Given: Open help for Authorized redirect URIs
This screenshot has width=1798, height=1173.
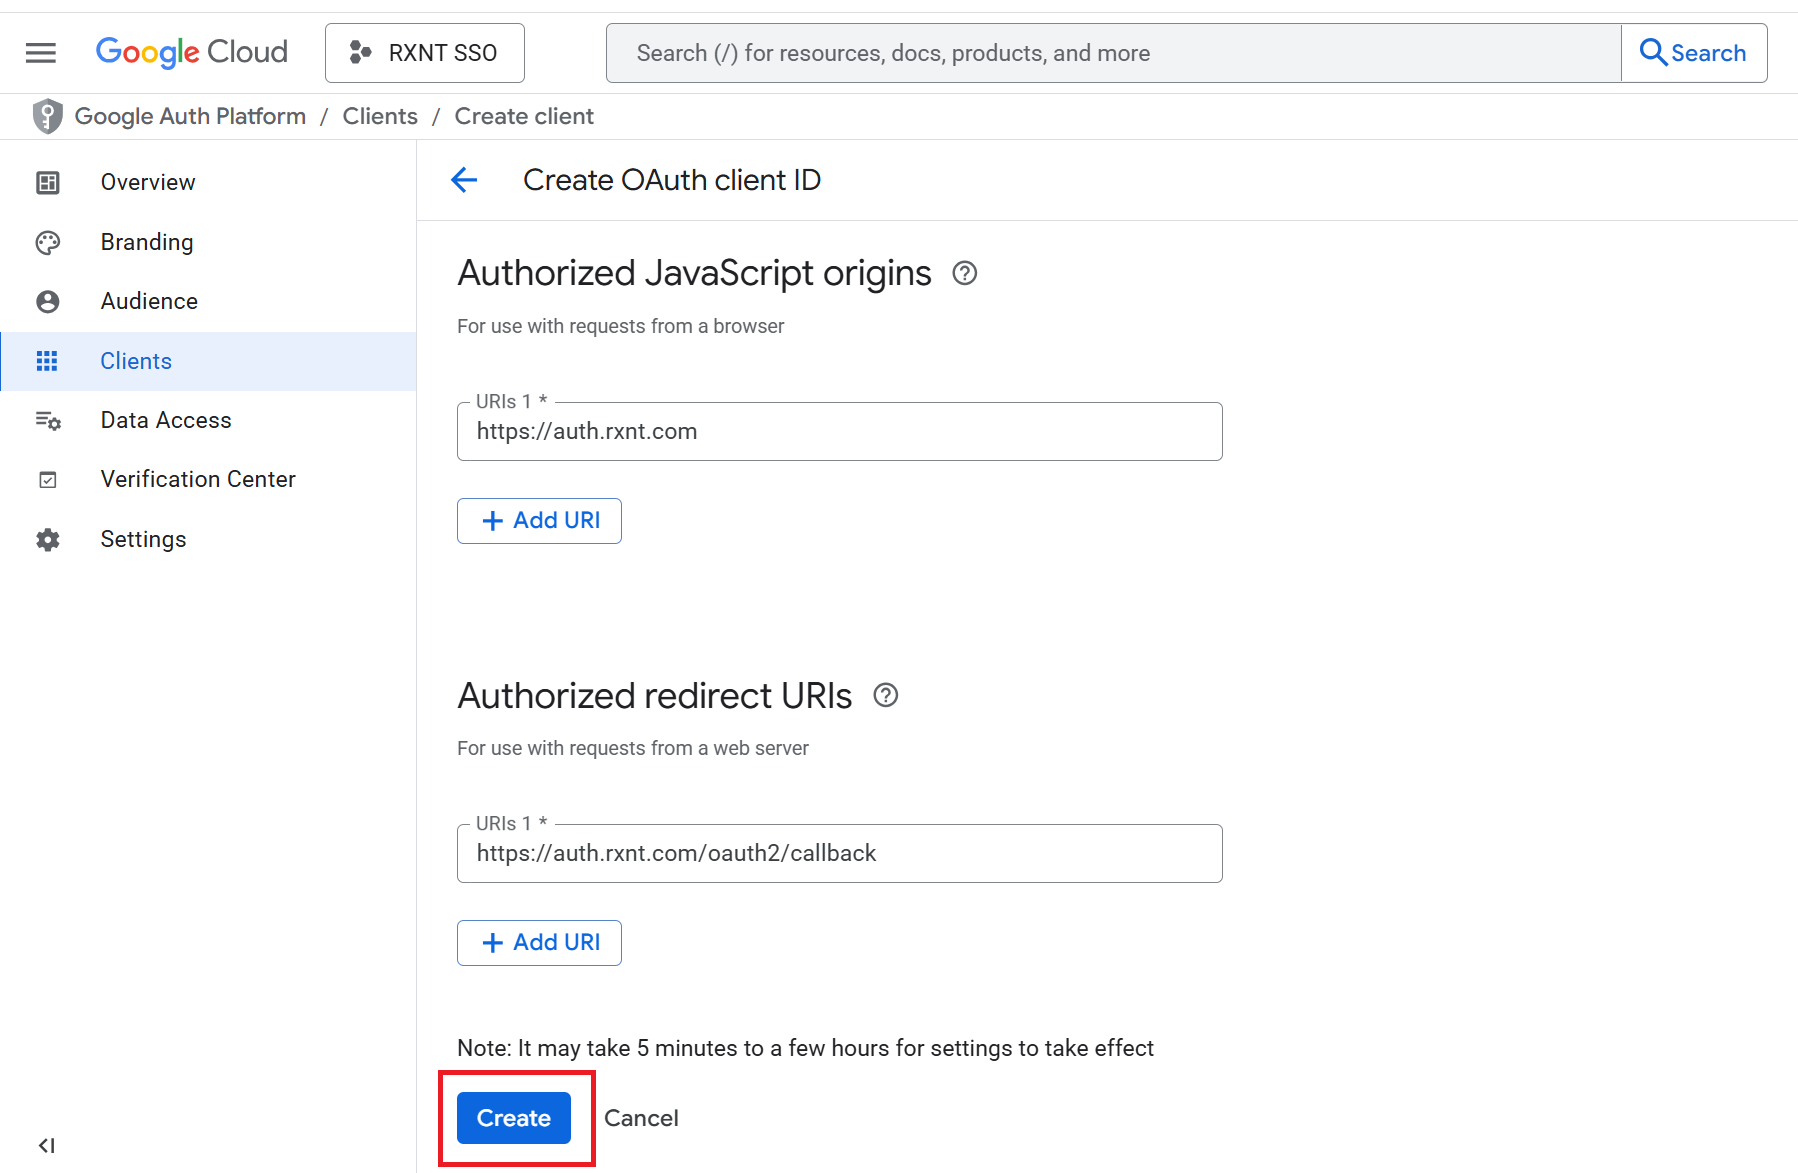Looking at the screenshot, I should click(x=885, y=695).
